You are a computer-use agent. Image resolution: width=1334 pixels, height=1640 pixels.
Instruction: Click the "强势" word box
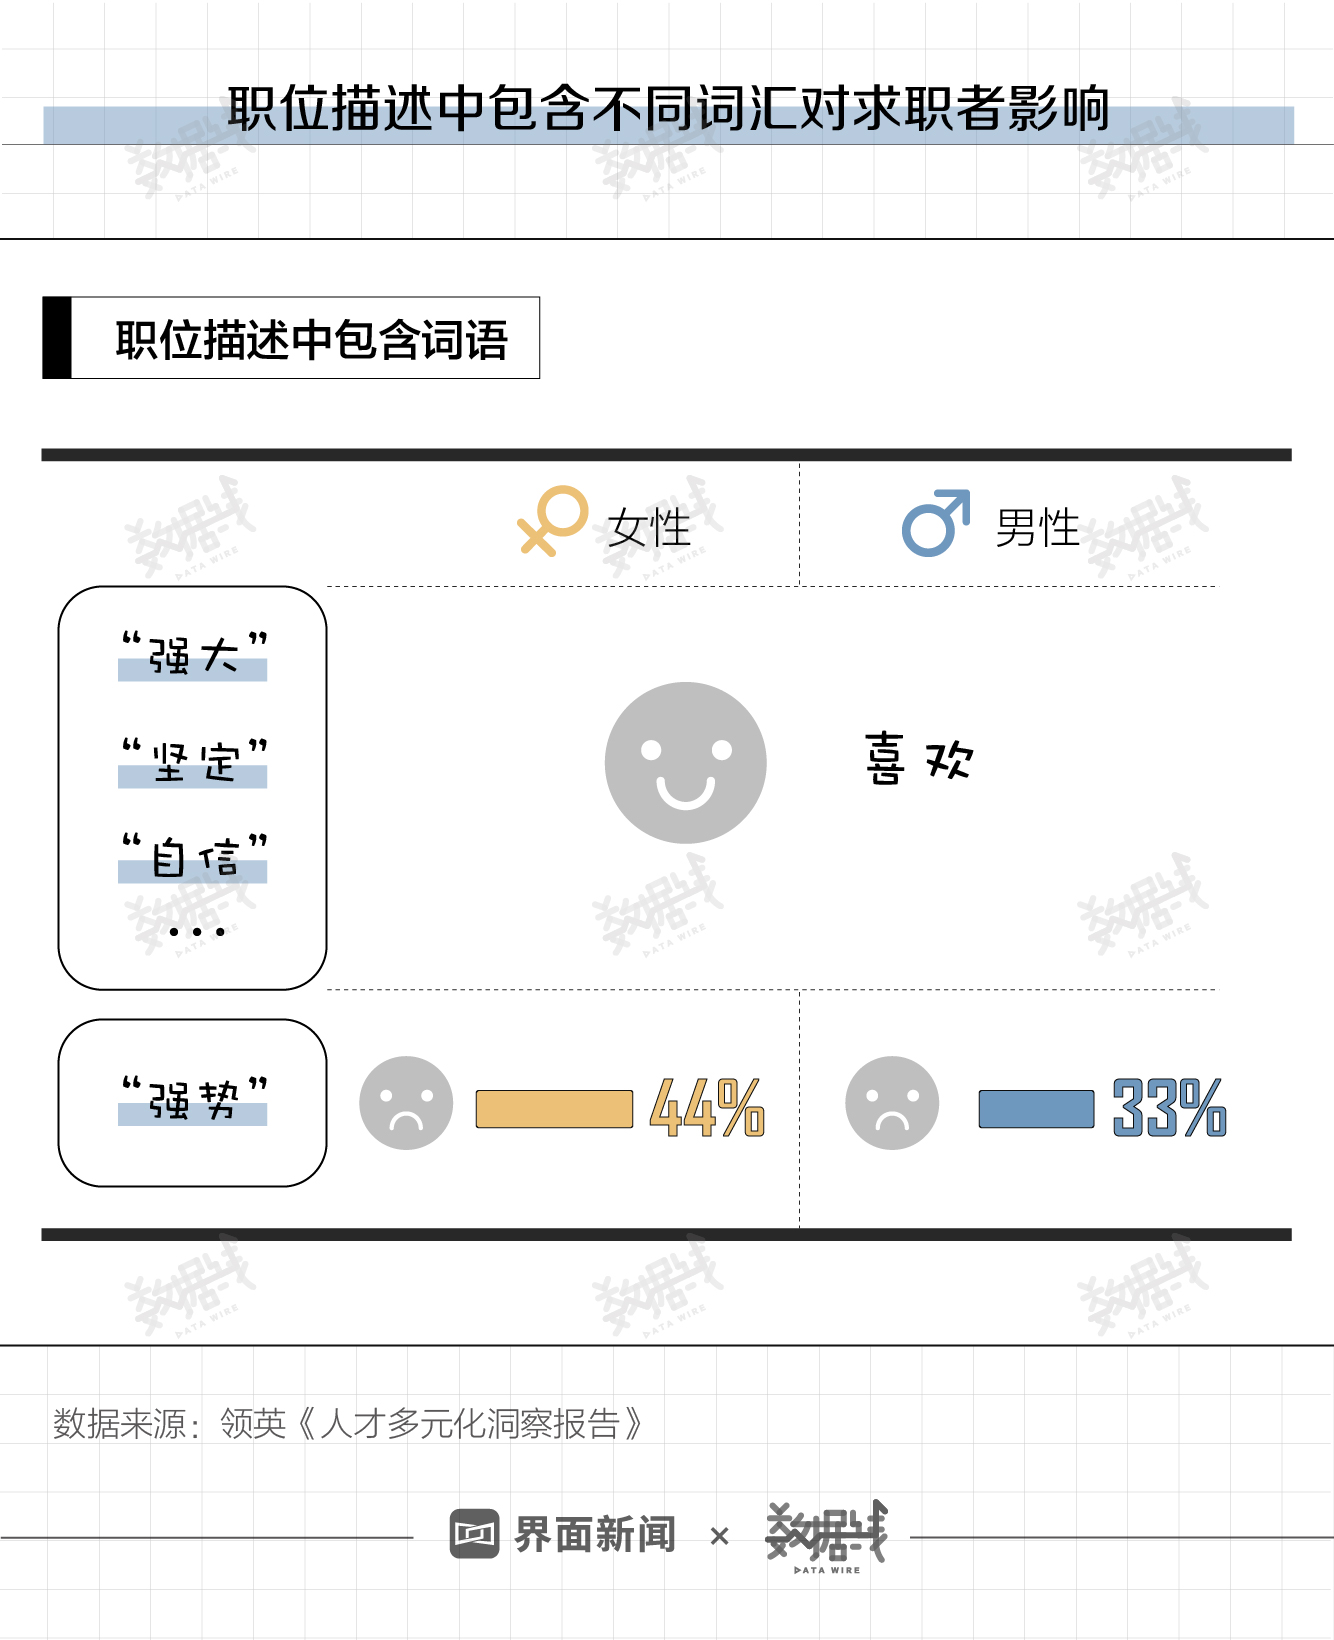193,1102
